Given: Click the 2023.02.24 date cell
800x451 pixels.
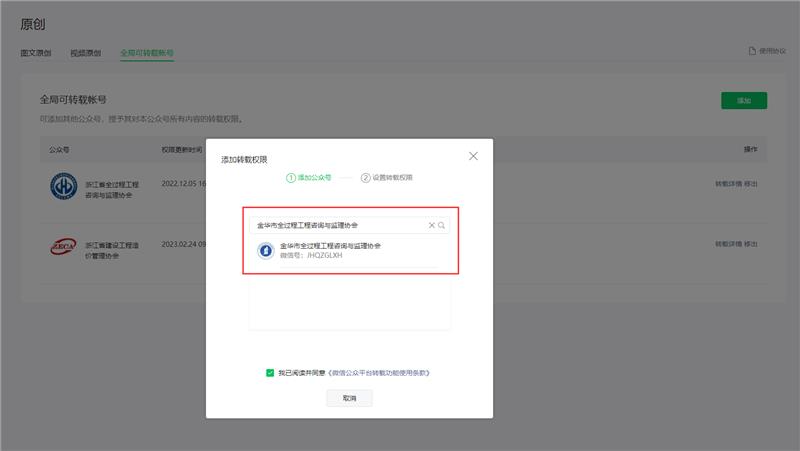Looking at the screenshot, I should click(184, 244).
